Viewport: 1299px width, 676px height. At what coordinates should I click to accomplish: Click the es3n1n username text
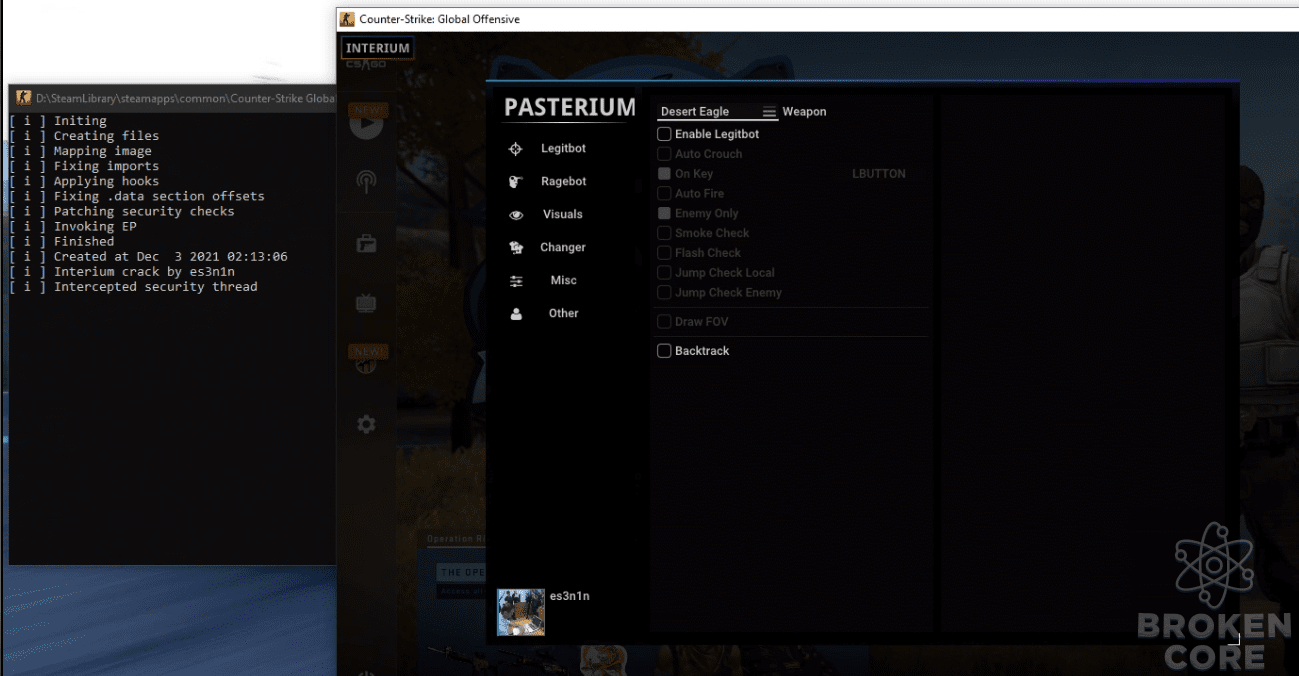click(x=570, y=597)
